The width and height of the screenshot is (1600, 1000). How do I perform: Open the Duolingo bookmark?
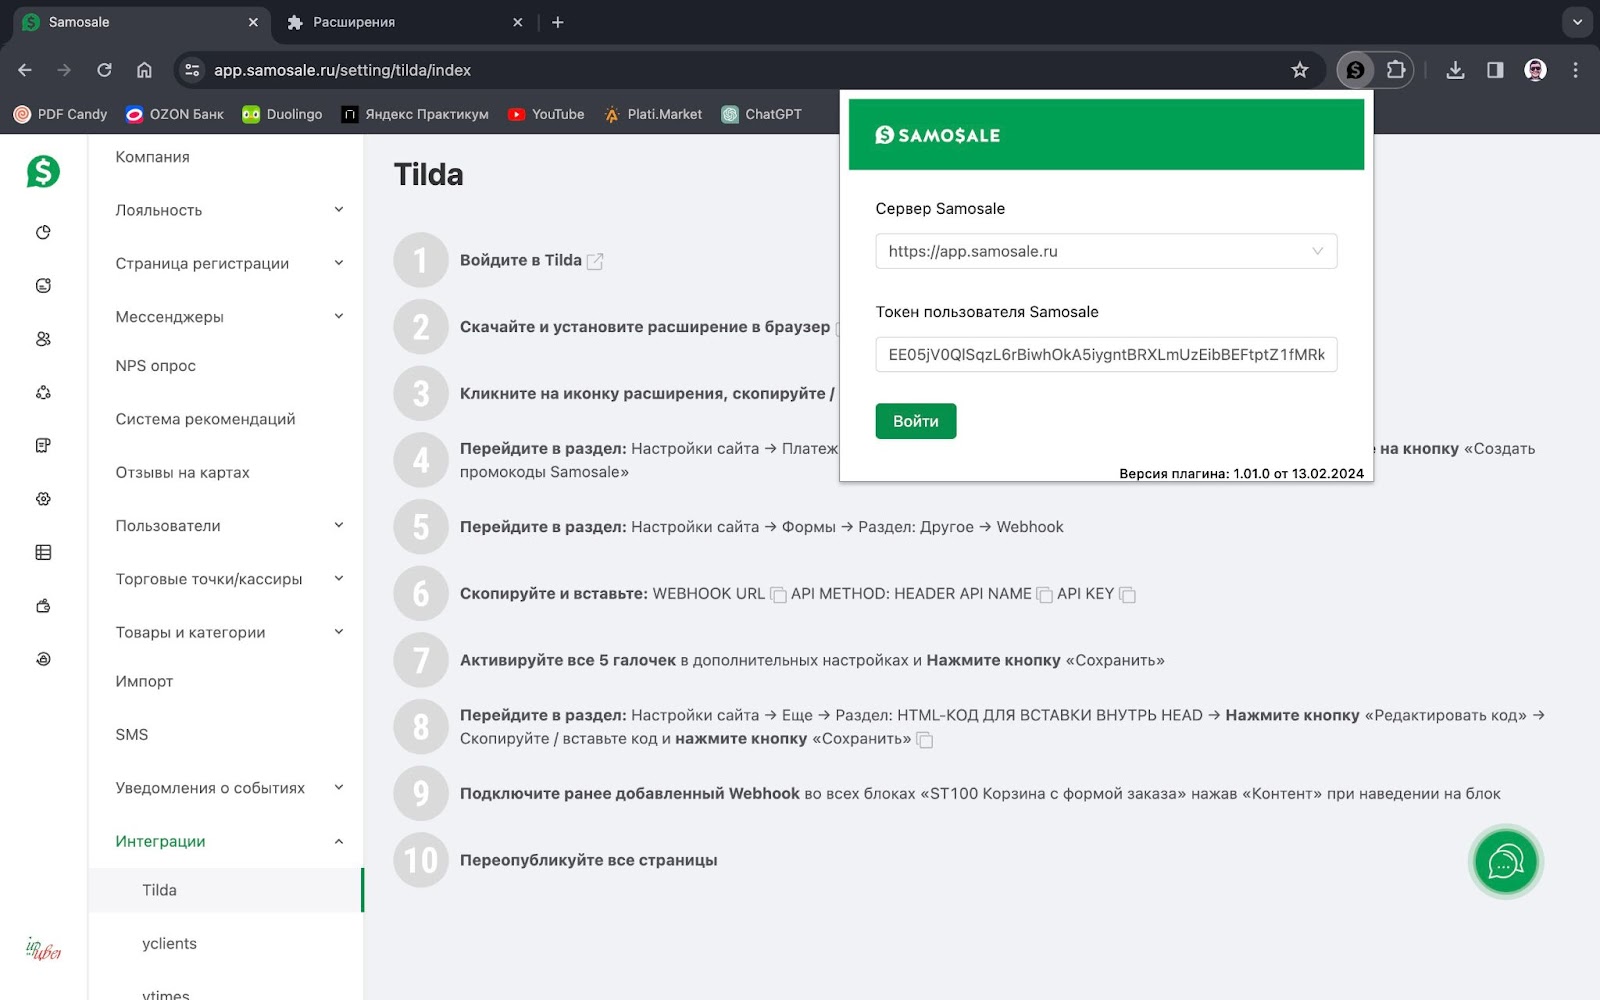pyautogui.click(x=282, y=114)
